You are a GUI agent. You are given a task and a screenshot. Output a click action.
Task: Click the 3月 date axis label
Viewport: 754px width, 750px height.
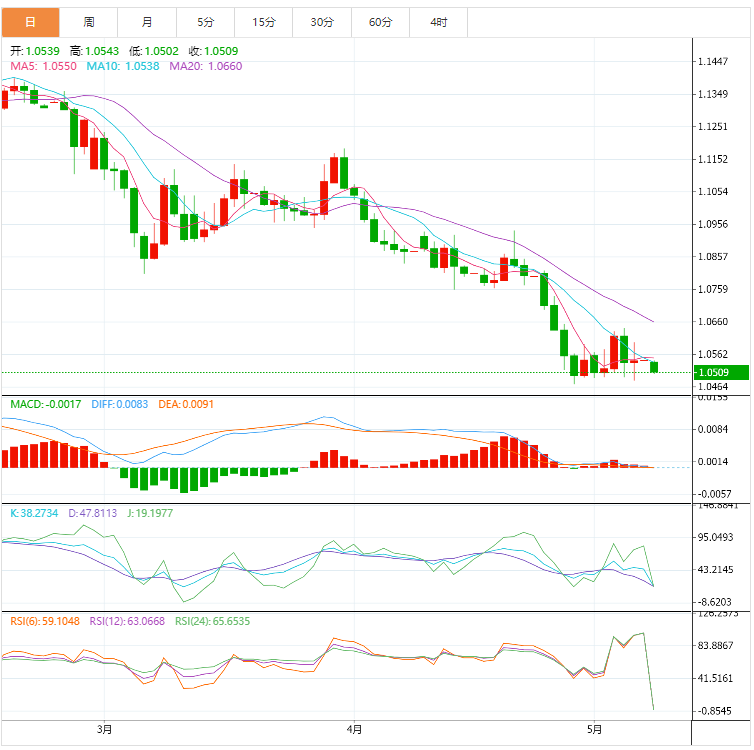click(x=104, y=730)
